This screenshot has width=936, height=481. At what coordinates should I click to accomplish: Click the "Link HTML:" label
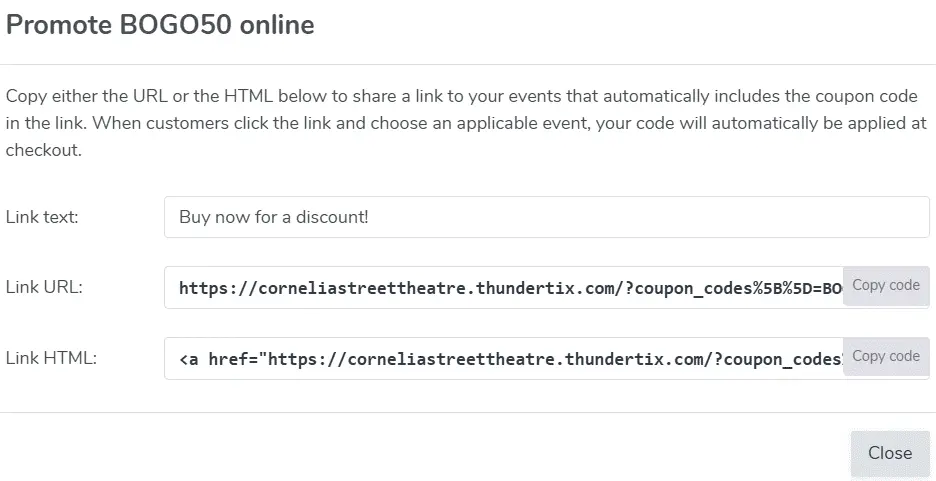coord(51,357)
